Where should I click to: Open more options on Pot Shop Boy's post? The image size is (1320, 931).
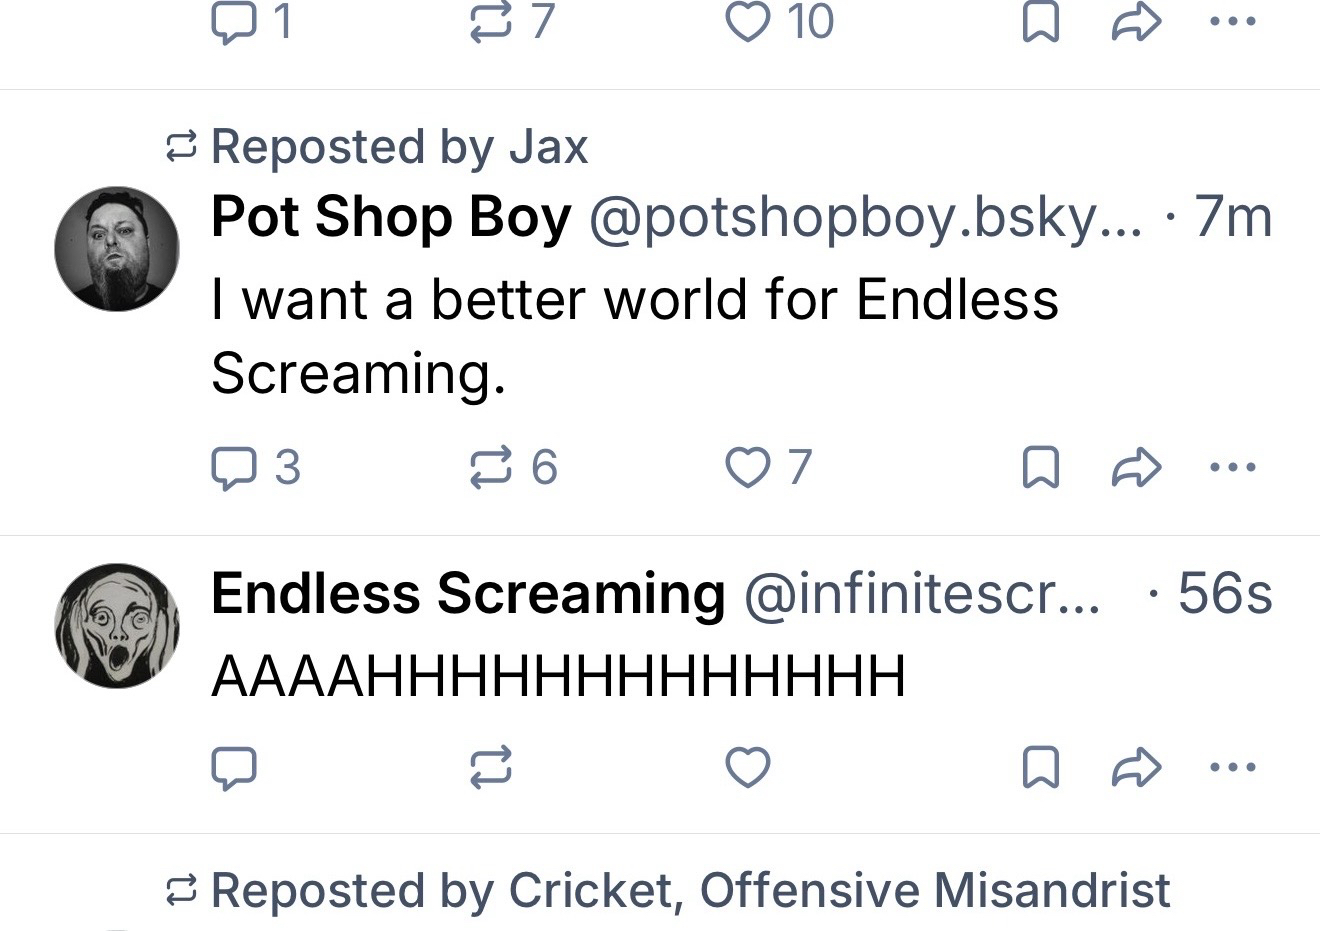[1232, 467]
